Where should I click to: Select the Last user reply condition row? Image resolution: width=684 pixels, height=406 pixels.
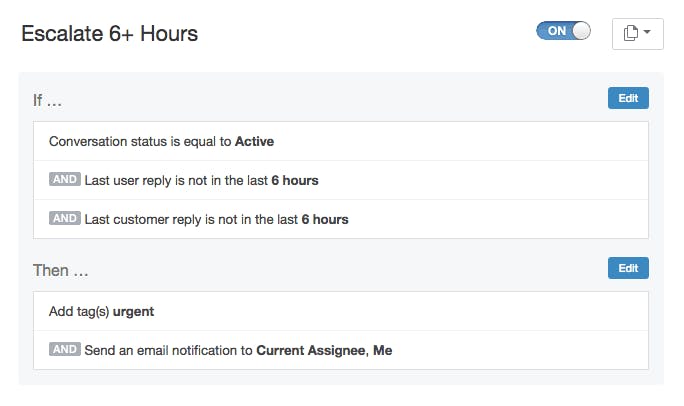pyautogui.click(x=340, y=181)
